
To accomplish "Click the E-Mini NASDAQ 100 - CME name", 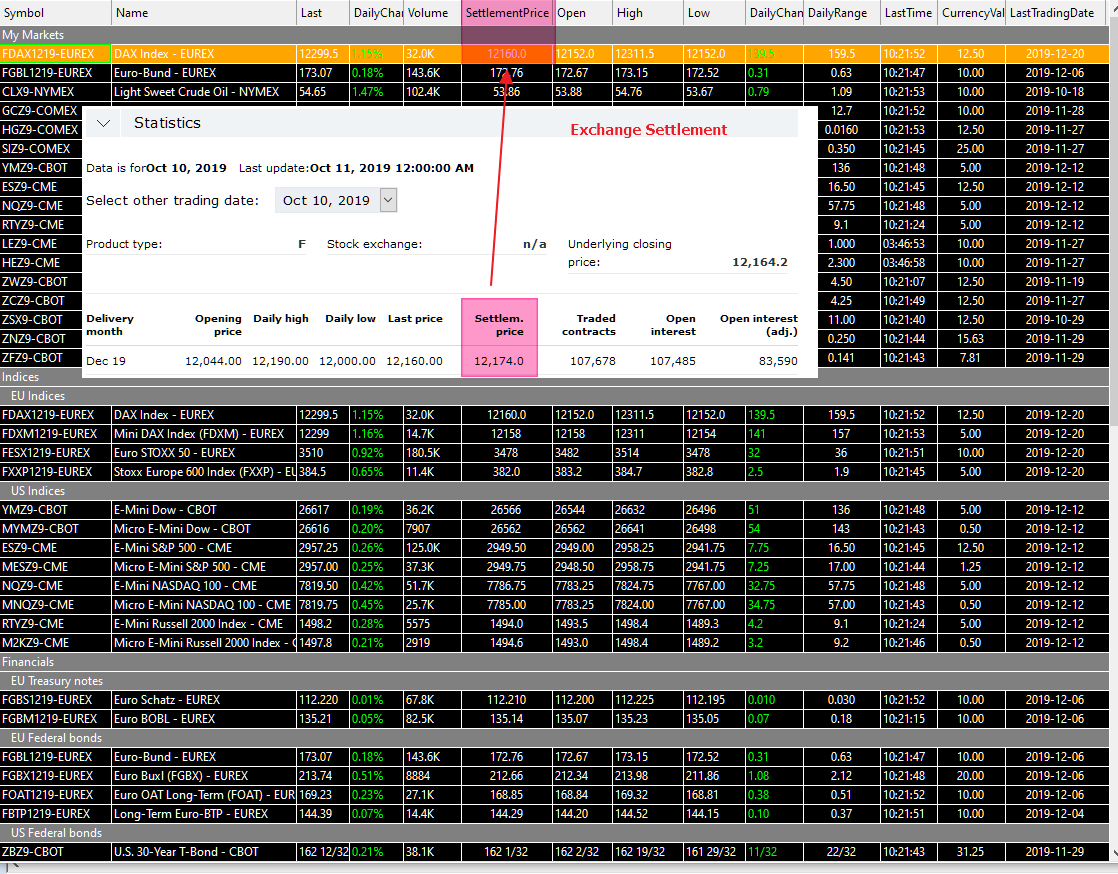I will [204, 586].
